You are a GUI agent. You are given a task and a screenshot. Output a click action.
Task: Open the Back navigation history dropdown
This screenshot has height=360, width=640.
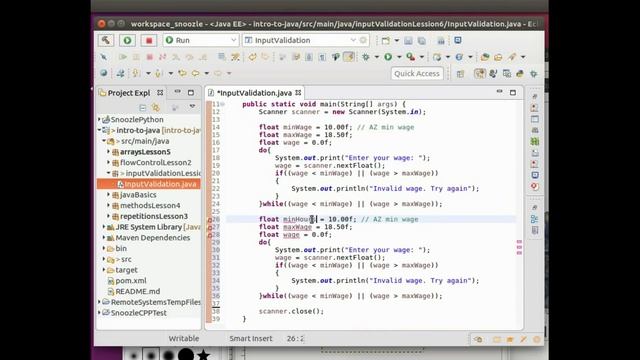[x=207, y=73]
